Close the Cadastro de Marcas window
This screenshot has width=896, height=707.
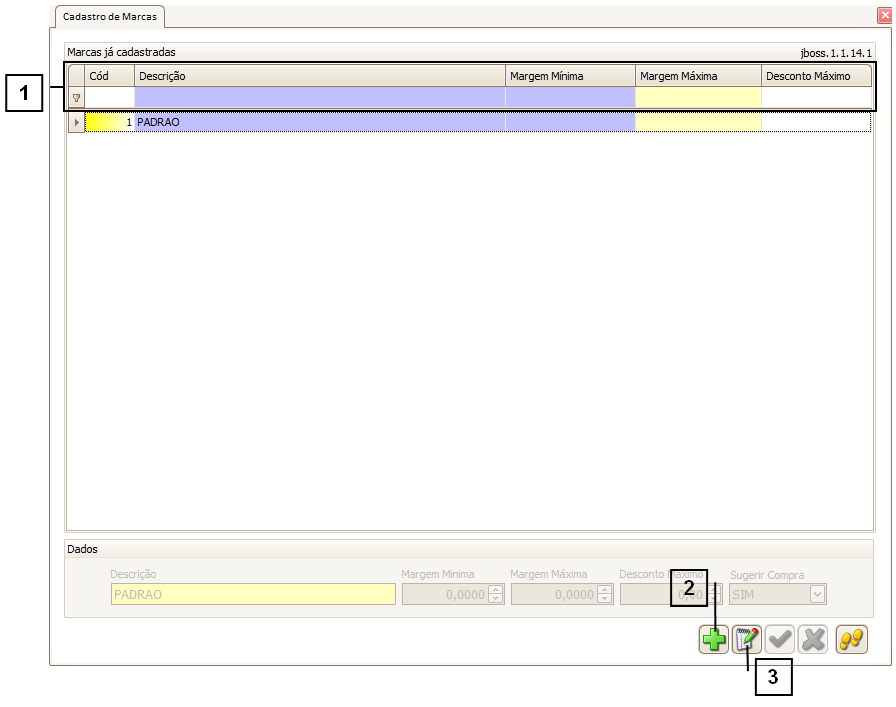[x=883, y=17]
